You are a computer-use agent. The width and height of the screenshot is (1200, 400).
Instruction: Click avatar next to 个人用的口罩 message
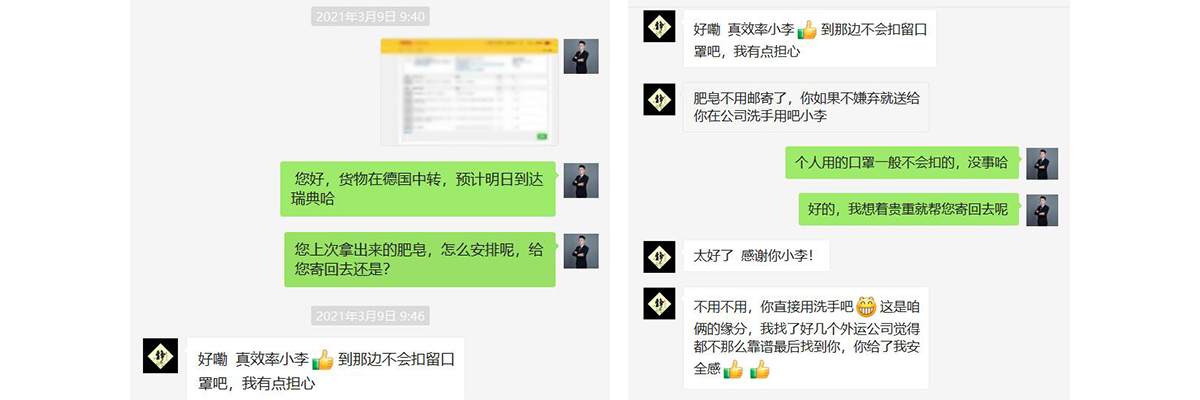[1042, 164]
